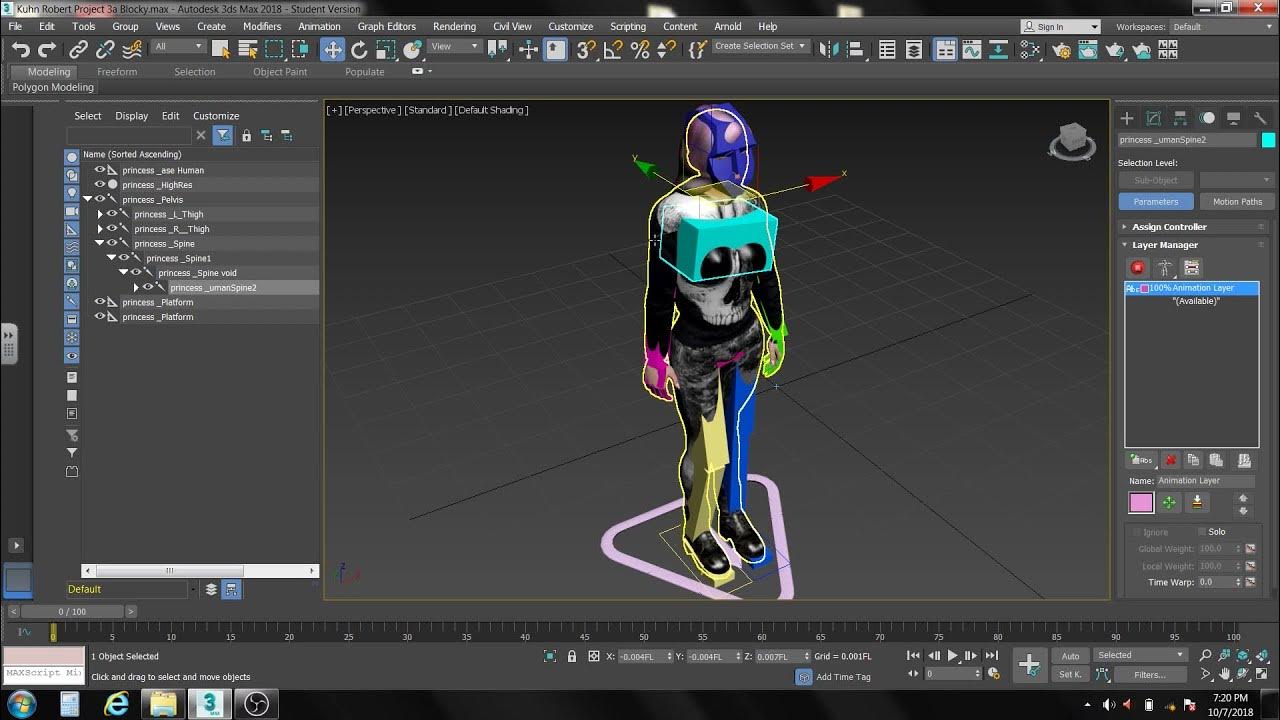Expand the princess _R__Thigh node
The height and width of the screenshot is (720, 1280).
pos(100,229)
